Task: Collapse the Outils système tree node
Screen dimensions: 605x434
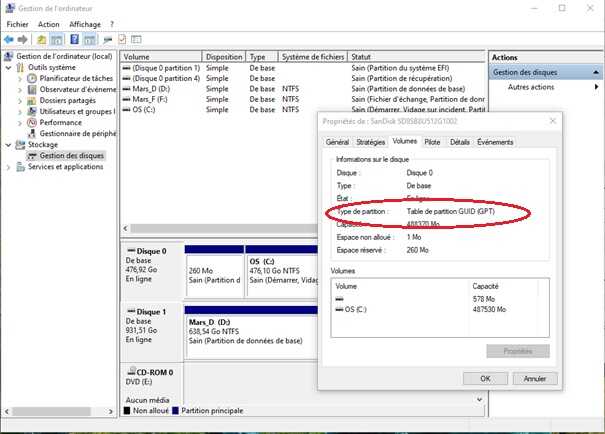Action: (8, 68)
